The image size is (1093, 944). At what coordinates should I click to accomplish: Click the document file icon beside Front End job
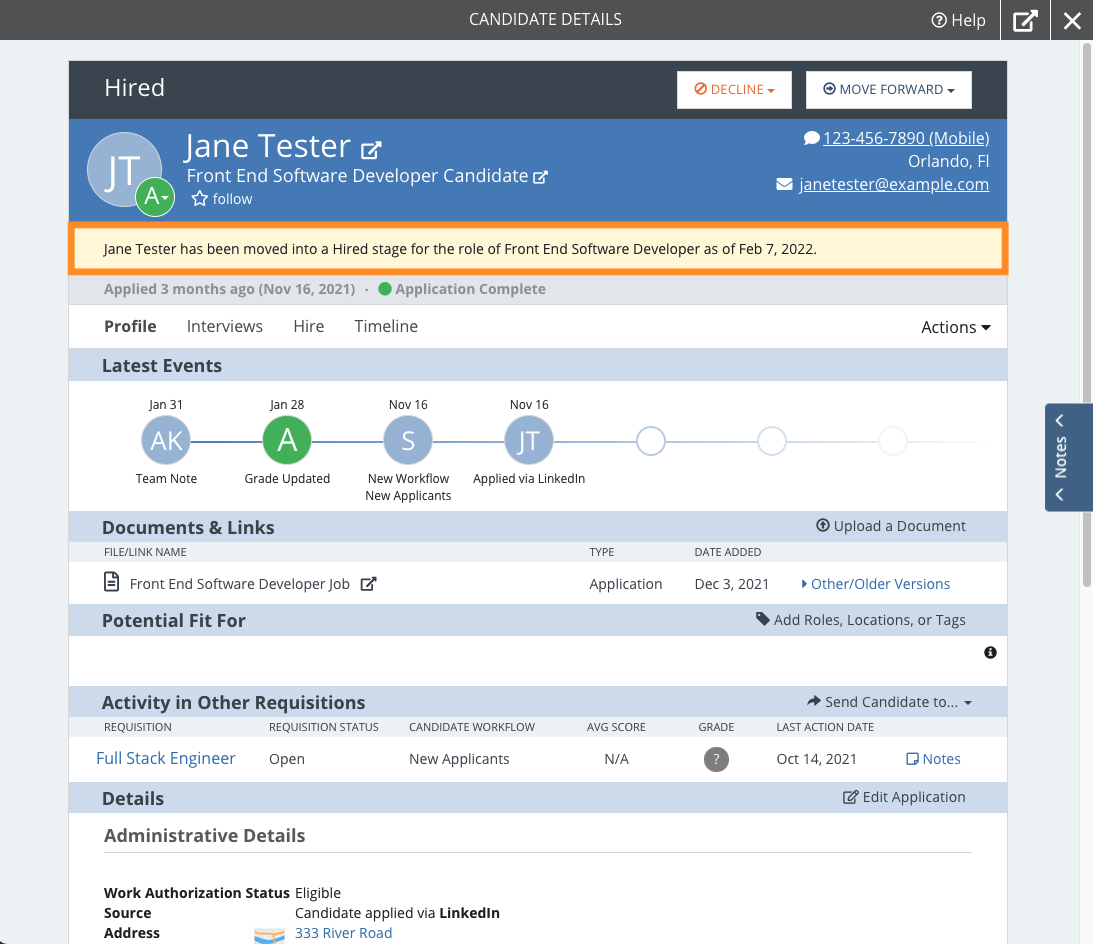click(112, 581)
